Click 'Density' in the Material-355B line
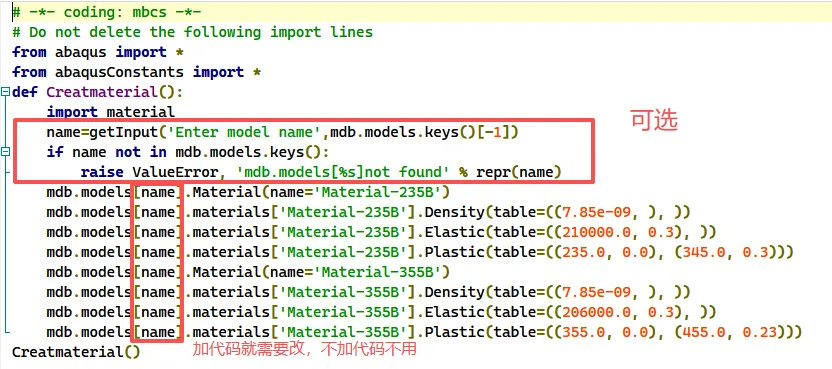 click(454, 293)
